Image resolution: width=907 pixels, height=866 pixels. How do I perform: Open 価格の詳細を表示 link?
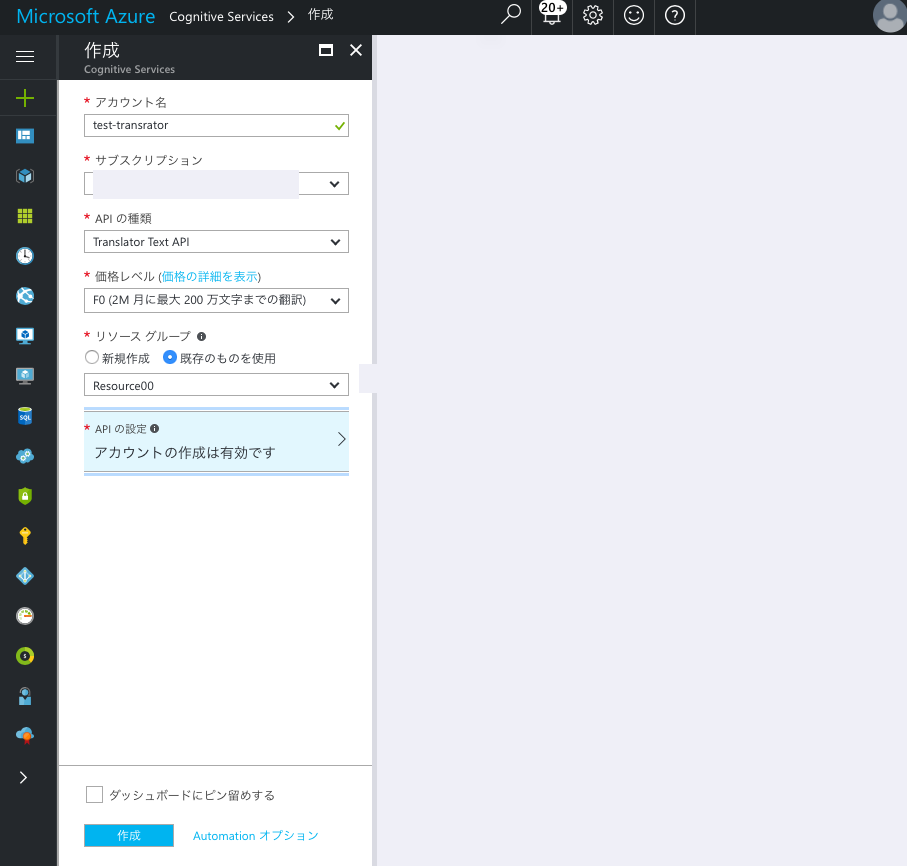pyautogui.click(x=209, y=277)
